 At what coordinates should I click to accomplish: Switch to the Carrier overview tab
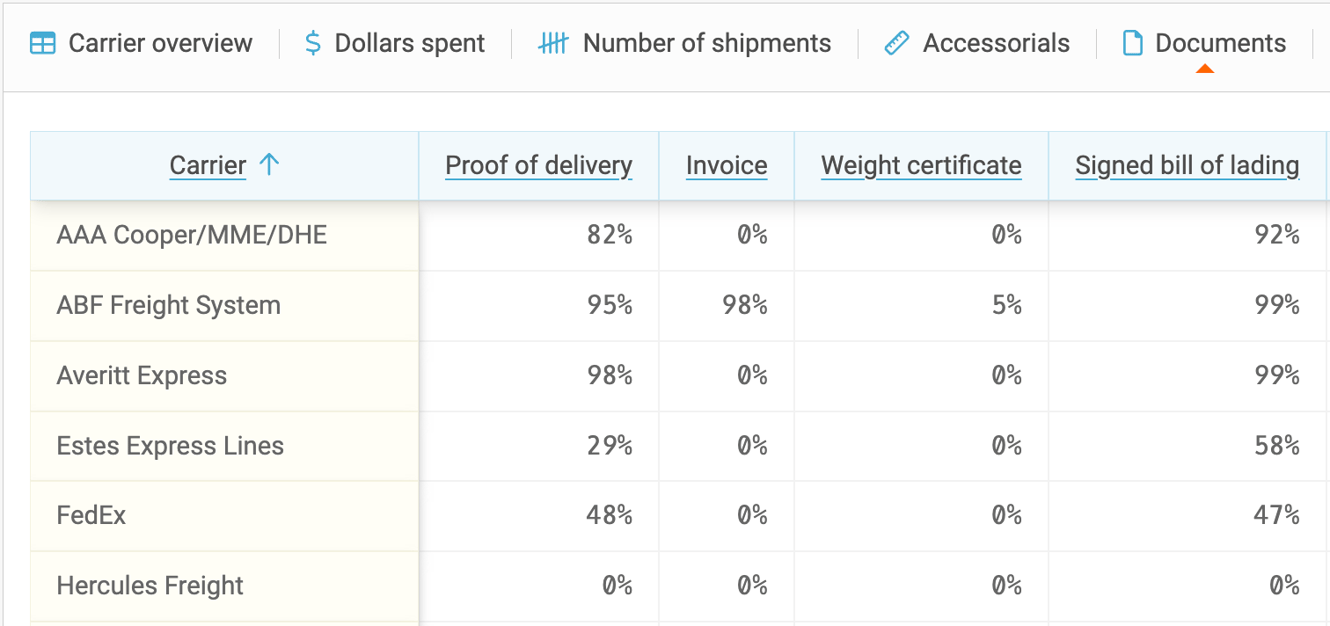[140, 43]
